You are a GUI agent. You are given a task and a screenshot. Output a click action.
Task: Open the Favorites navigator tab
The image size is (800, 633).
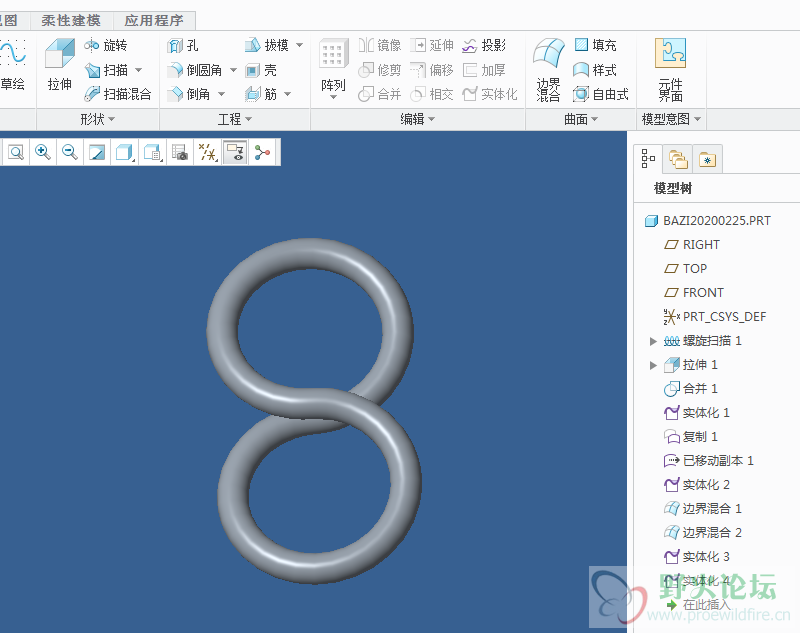click(707, 160)
